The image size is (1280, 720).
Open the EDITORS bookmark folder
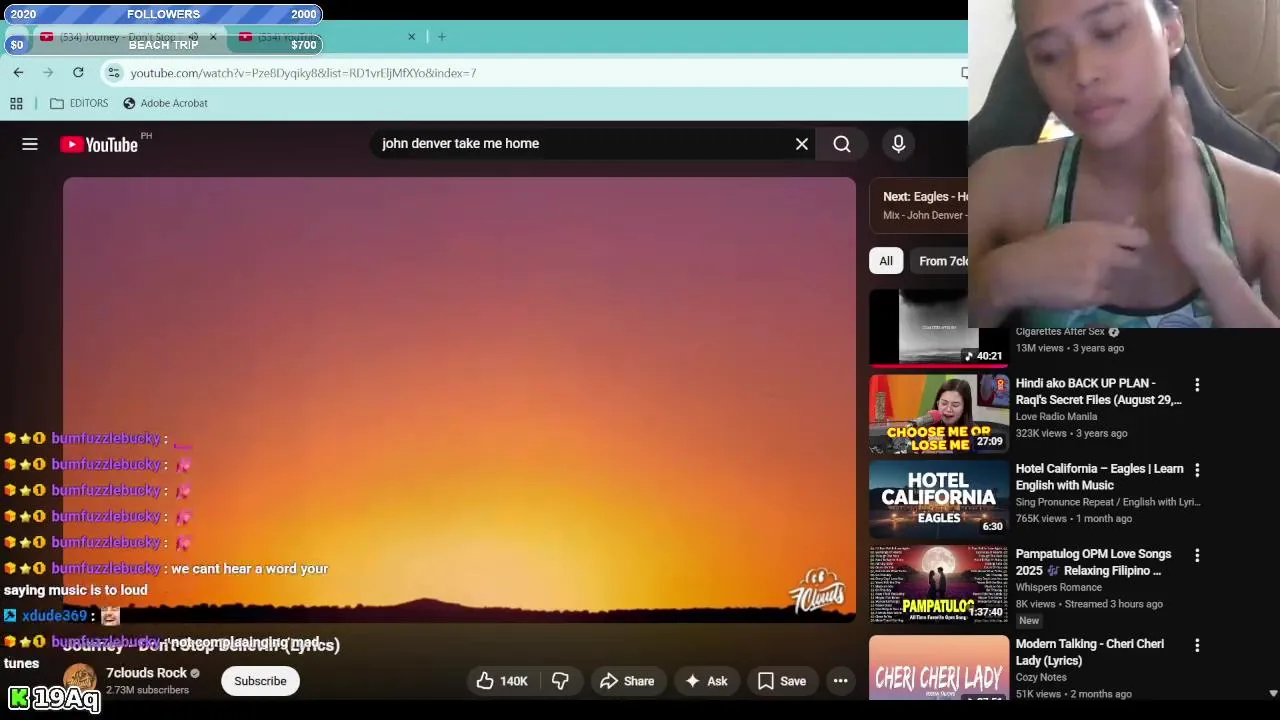[x=79, y=103]
